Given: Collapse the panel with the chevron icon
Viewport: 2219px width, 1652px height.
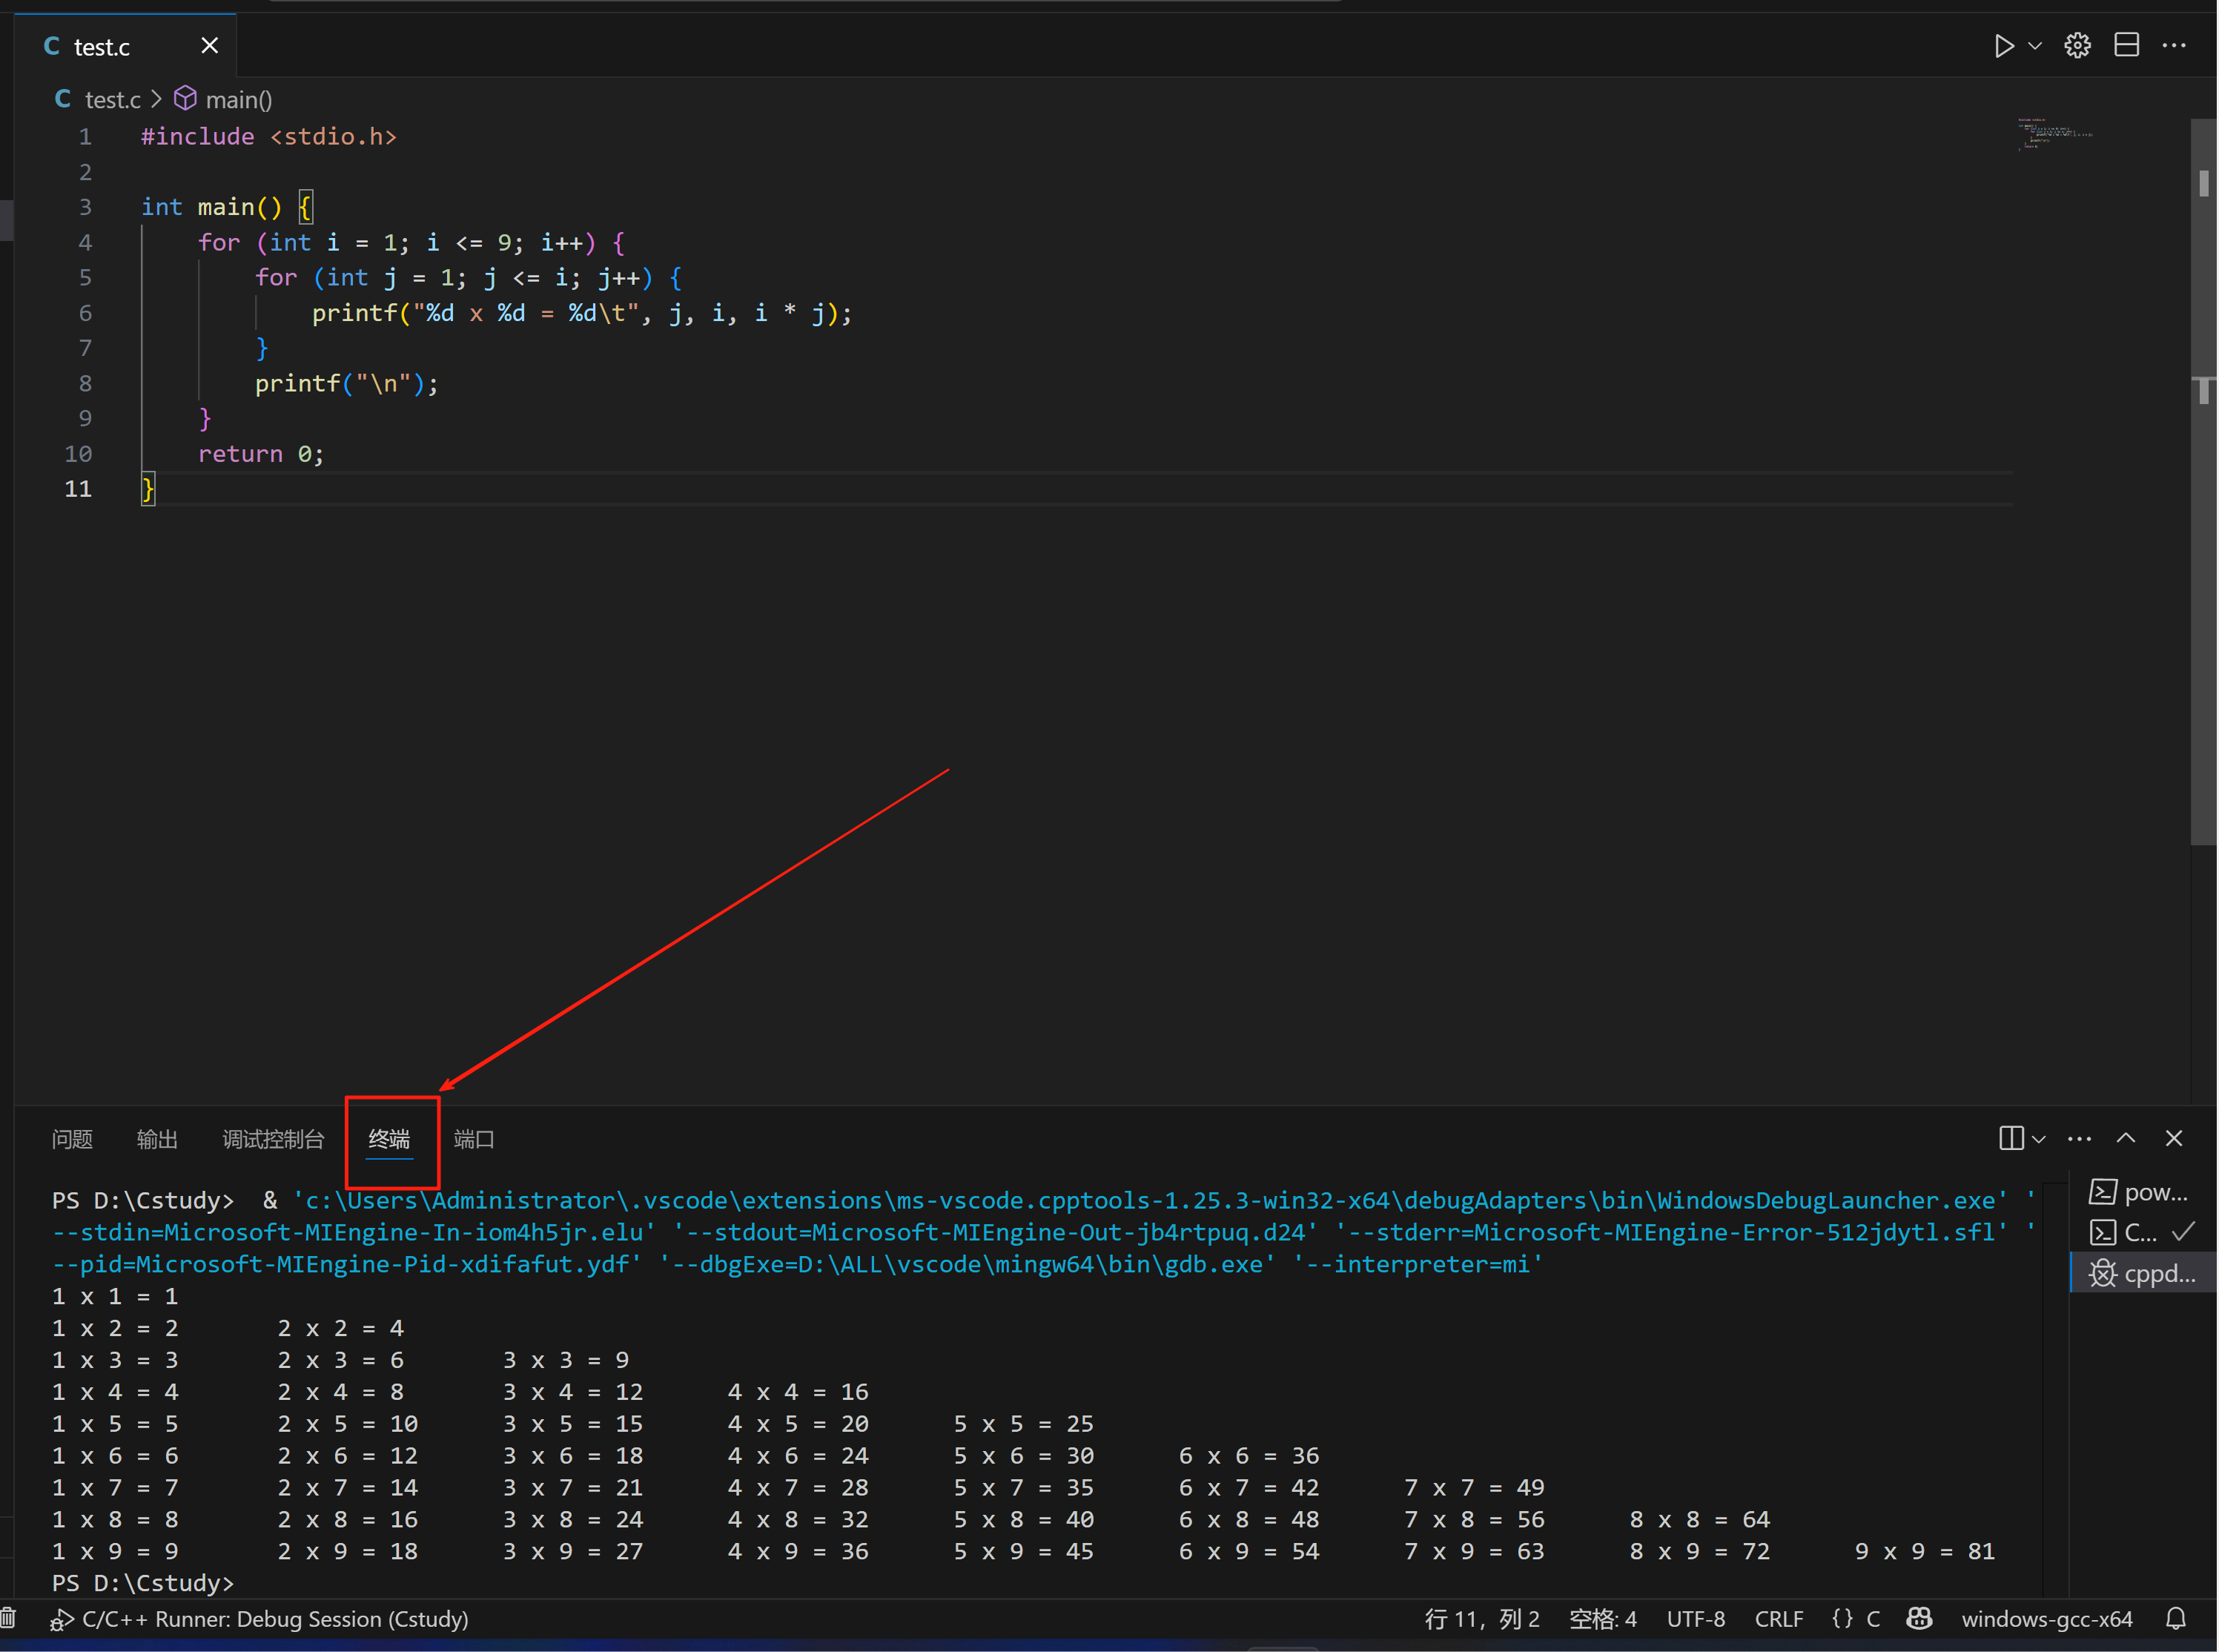Looking at the screenshot, I should [2126, 1138].
